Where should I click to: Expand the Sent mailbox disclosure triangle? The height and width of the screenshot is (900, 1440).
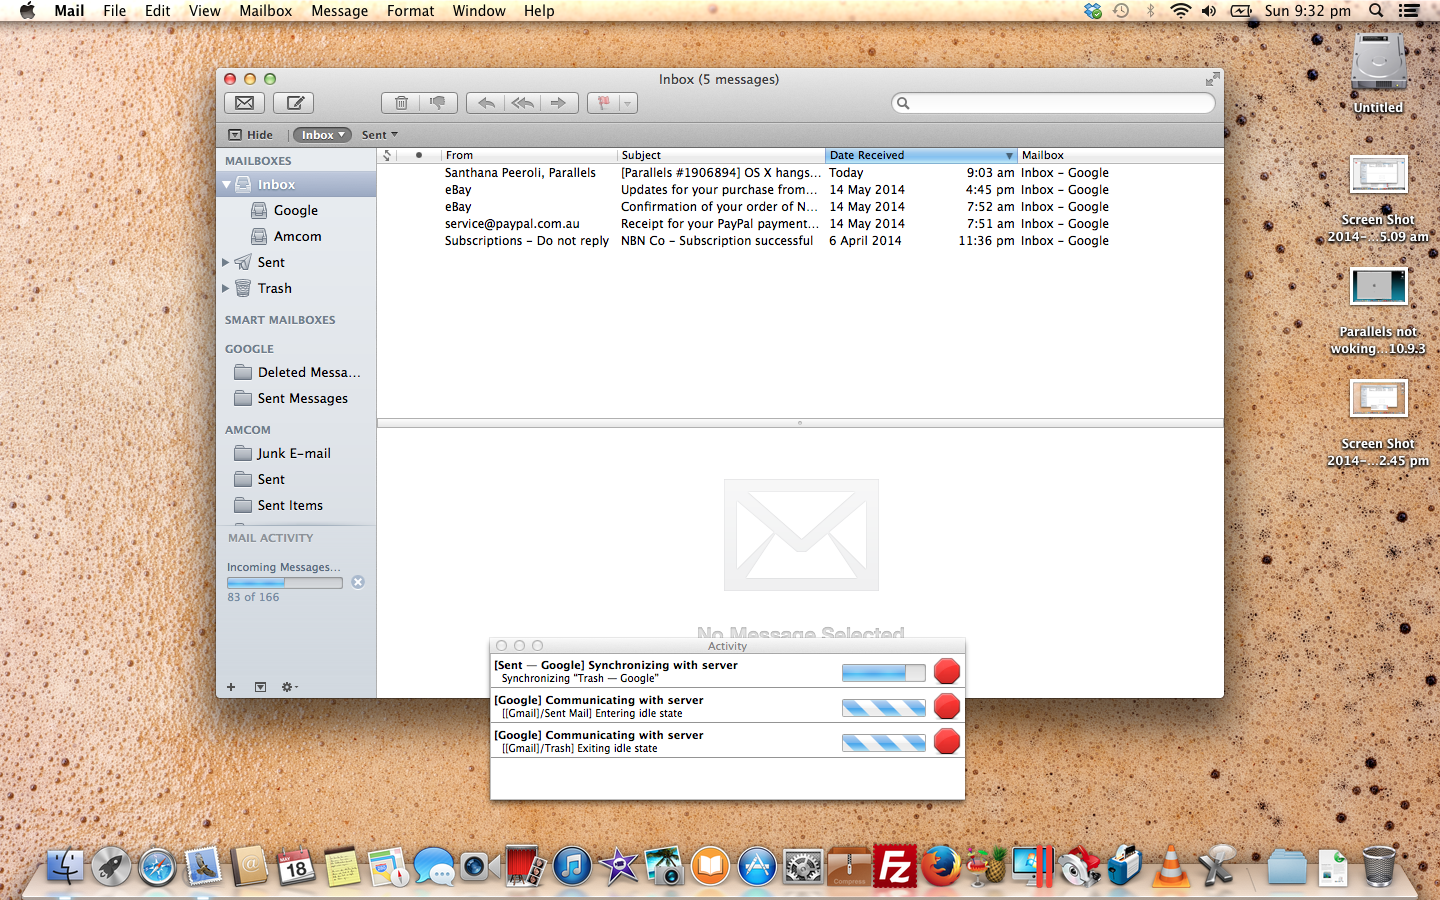(x=226, y=262)
